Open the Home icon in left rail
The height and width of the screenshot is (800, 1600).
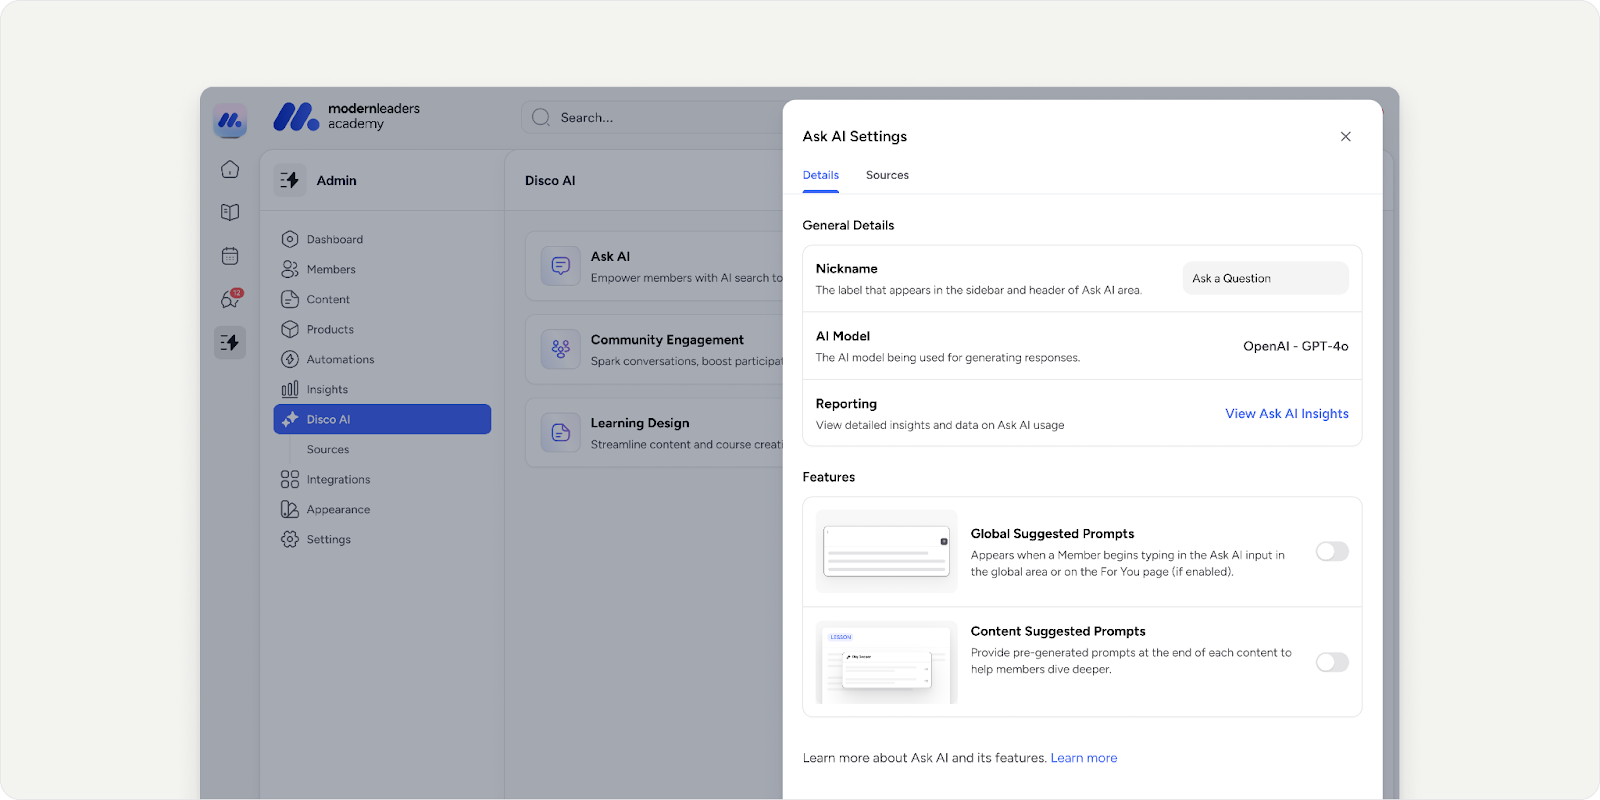pyautogui.click(x=230, y=169)
